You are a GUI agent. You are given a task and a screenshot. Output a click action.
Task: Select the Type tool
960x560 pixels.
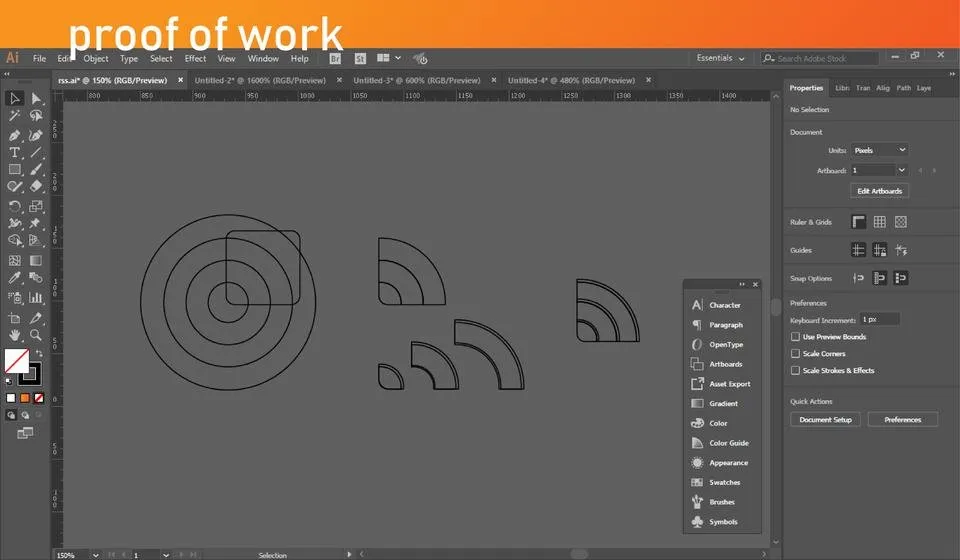(14, 152)
